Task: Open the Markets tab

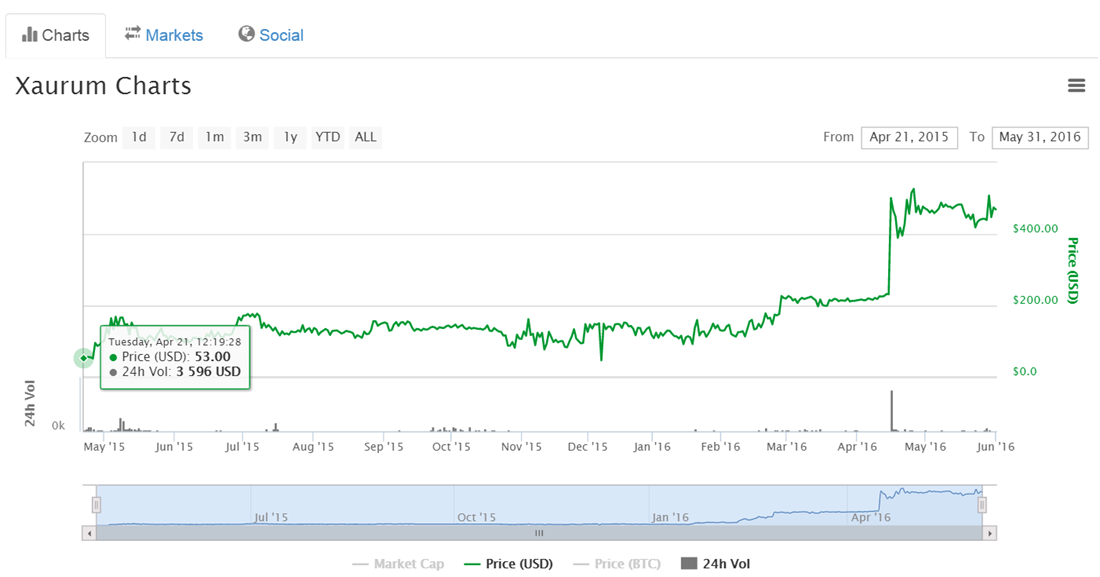Action: click(164, 35)
